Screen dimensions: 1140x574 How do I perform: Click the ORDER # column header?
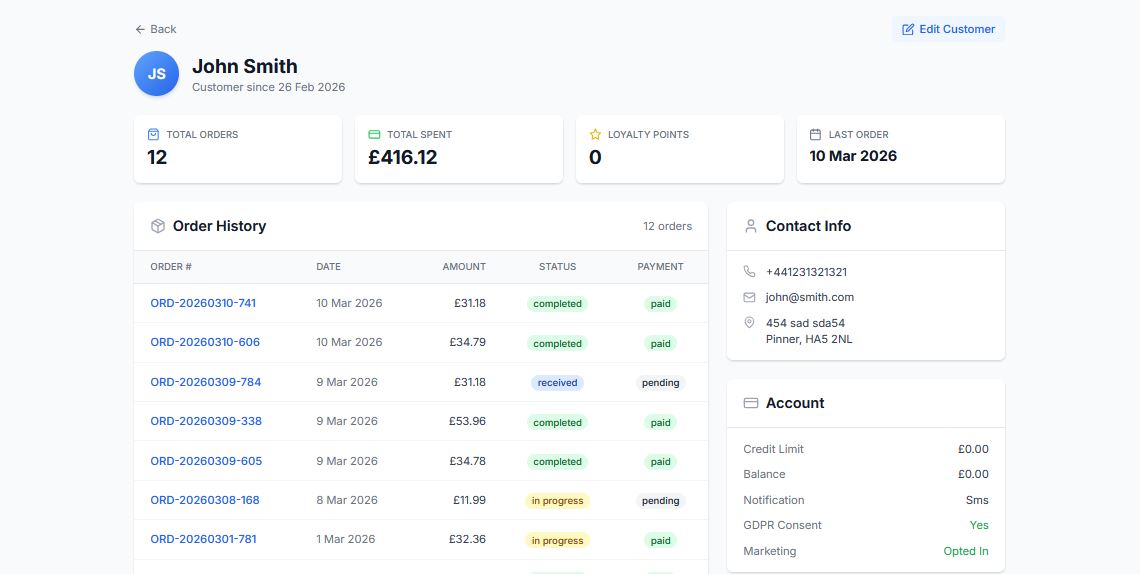(x=171, y=267)
